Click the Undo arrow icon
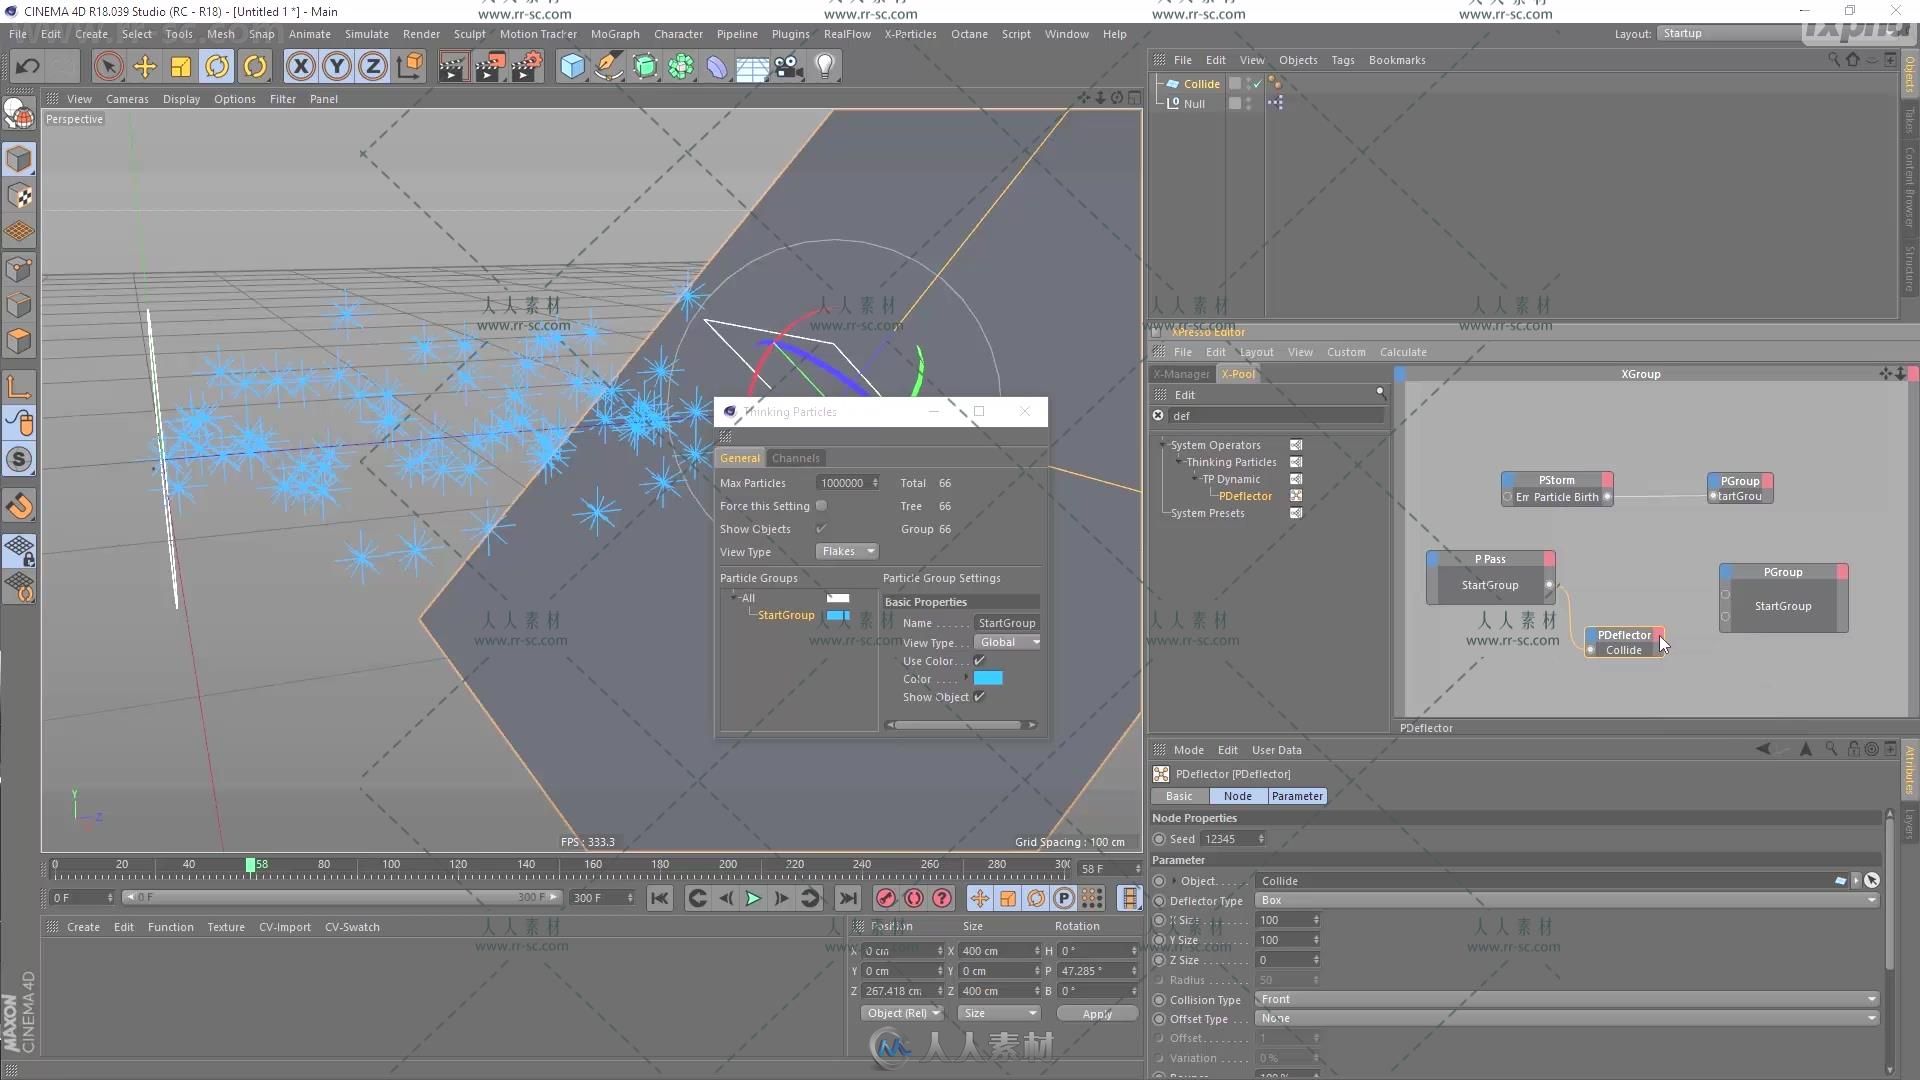This screenshot has width=1920, height=1080. 27,67
